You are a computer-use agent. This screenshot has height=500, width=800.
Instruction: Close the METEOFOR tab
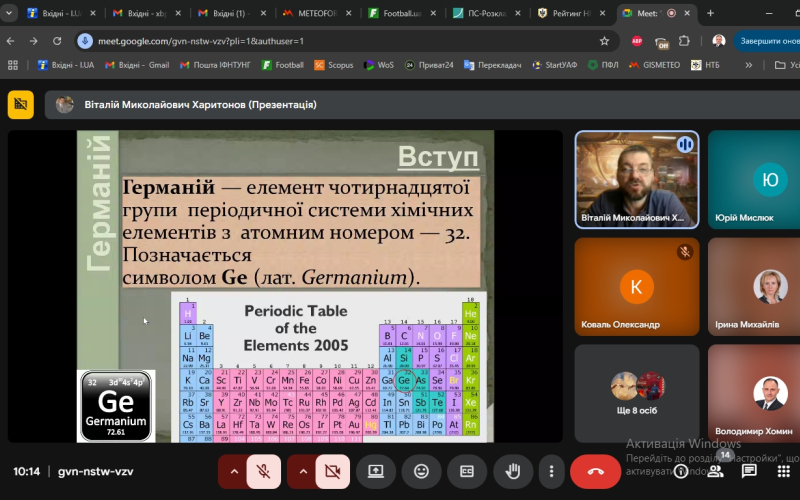pos(348,13)
